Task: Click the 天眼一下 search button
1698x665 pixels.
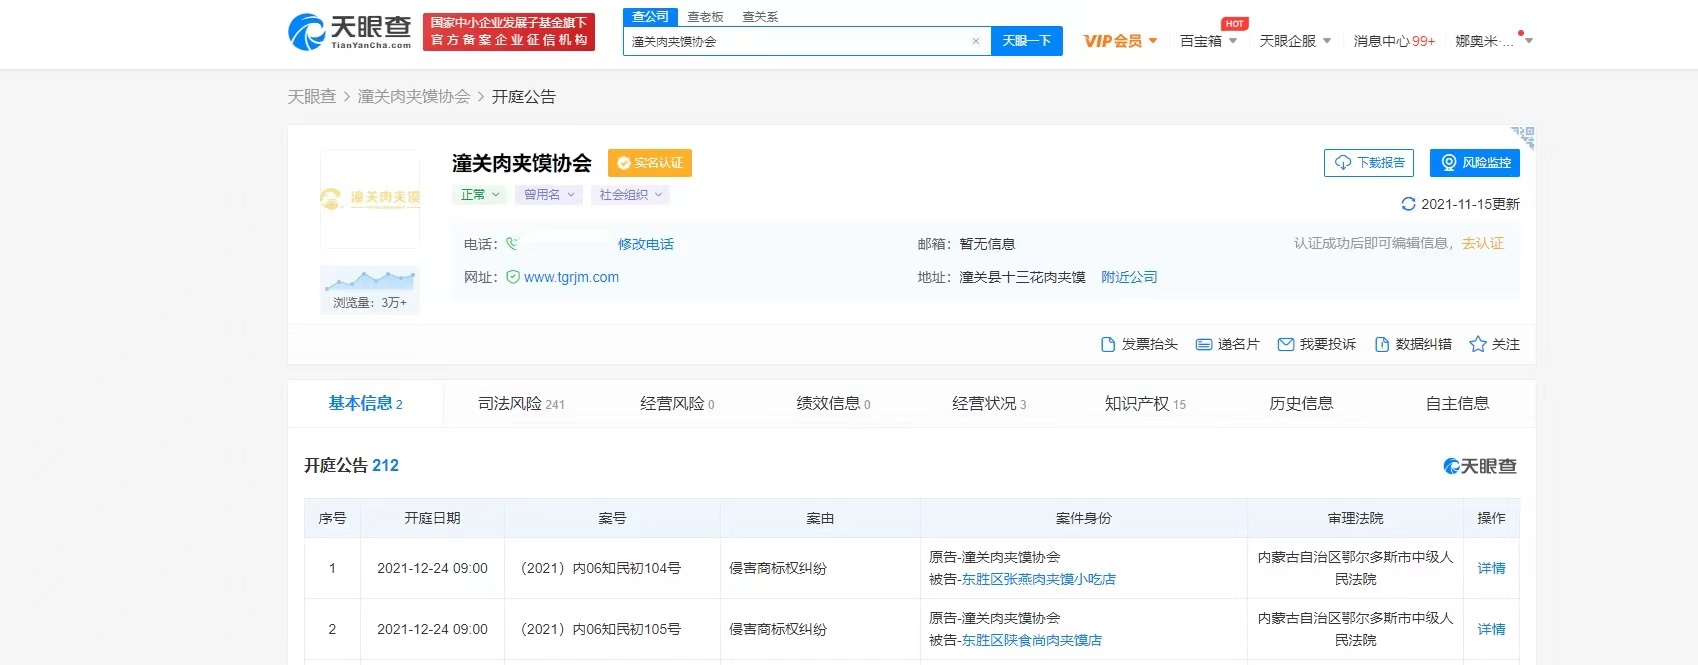Action: (x=1026, y=41)
